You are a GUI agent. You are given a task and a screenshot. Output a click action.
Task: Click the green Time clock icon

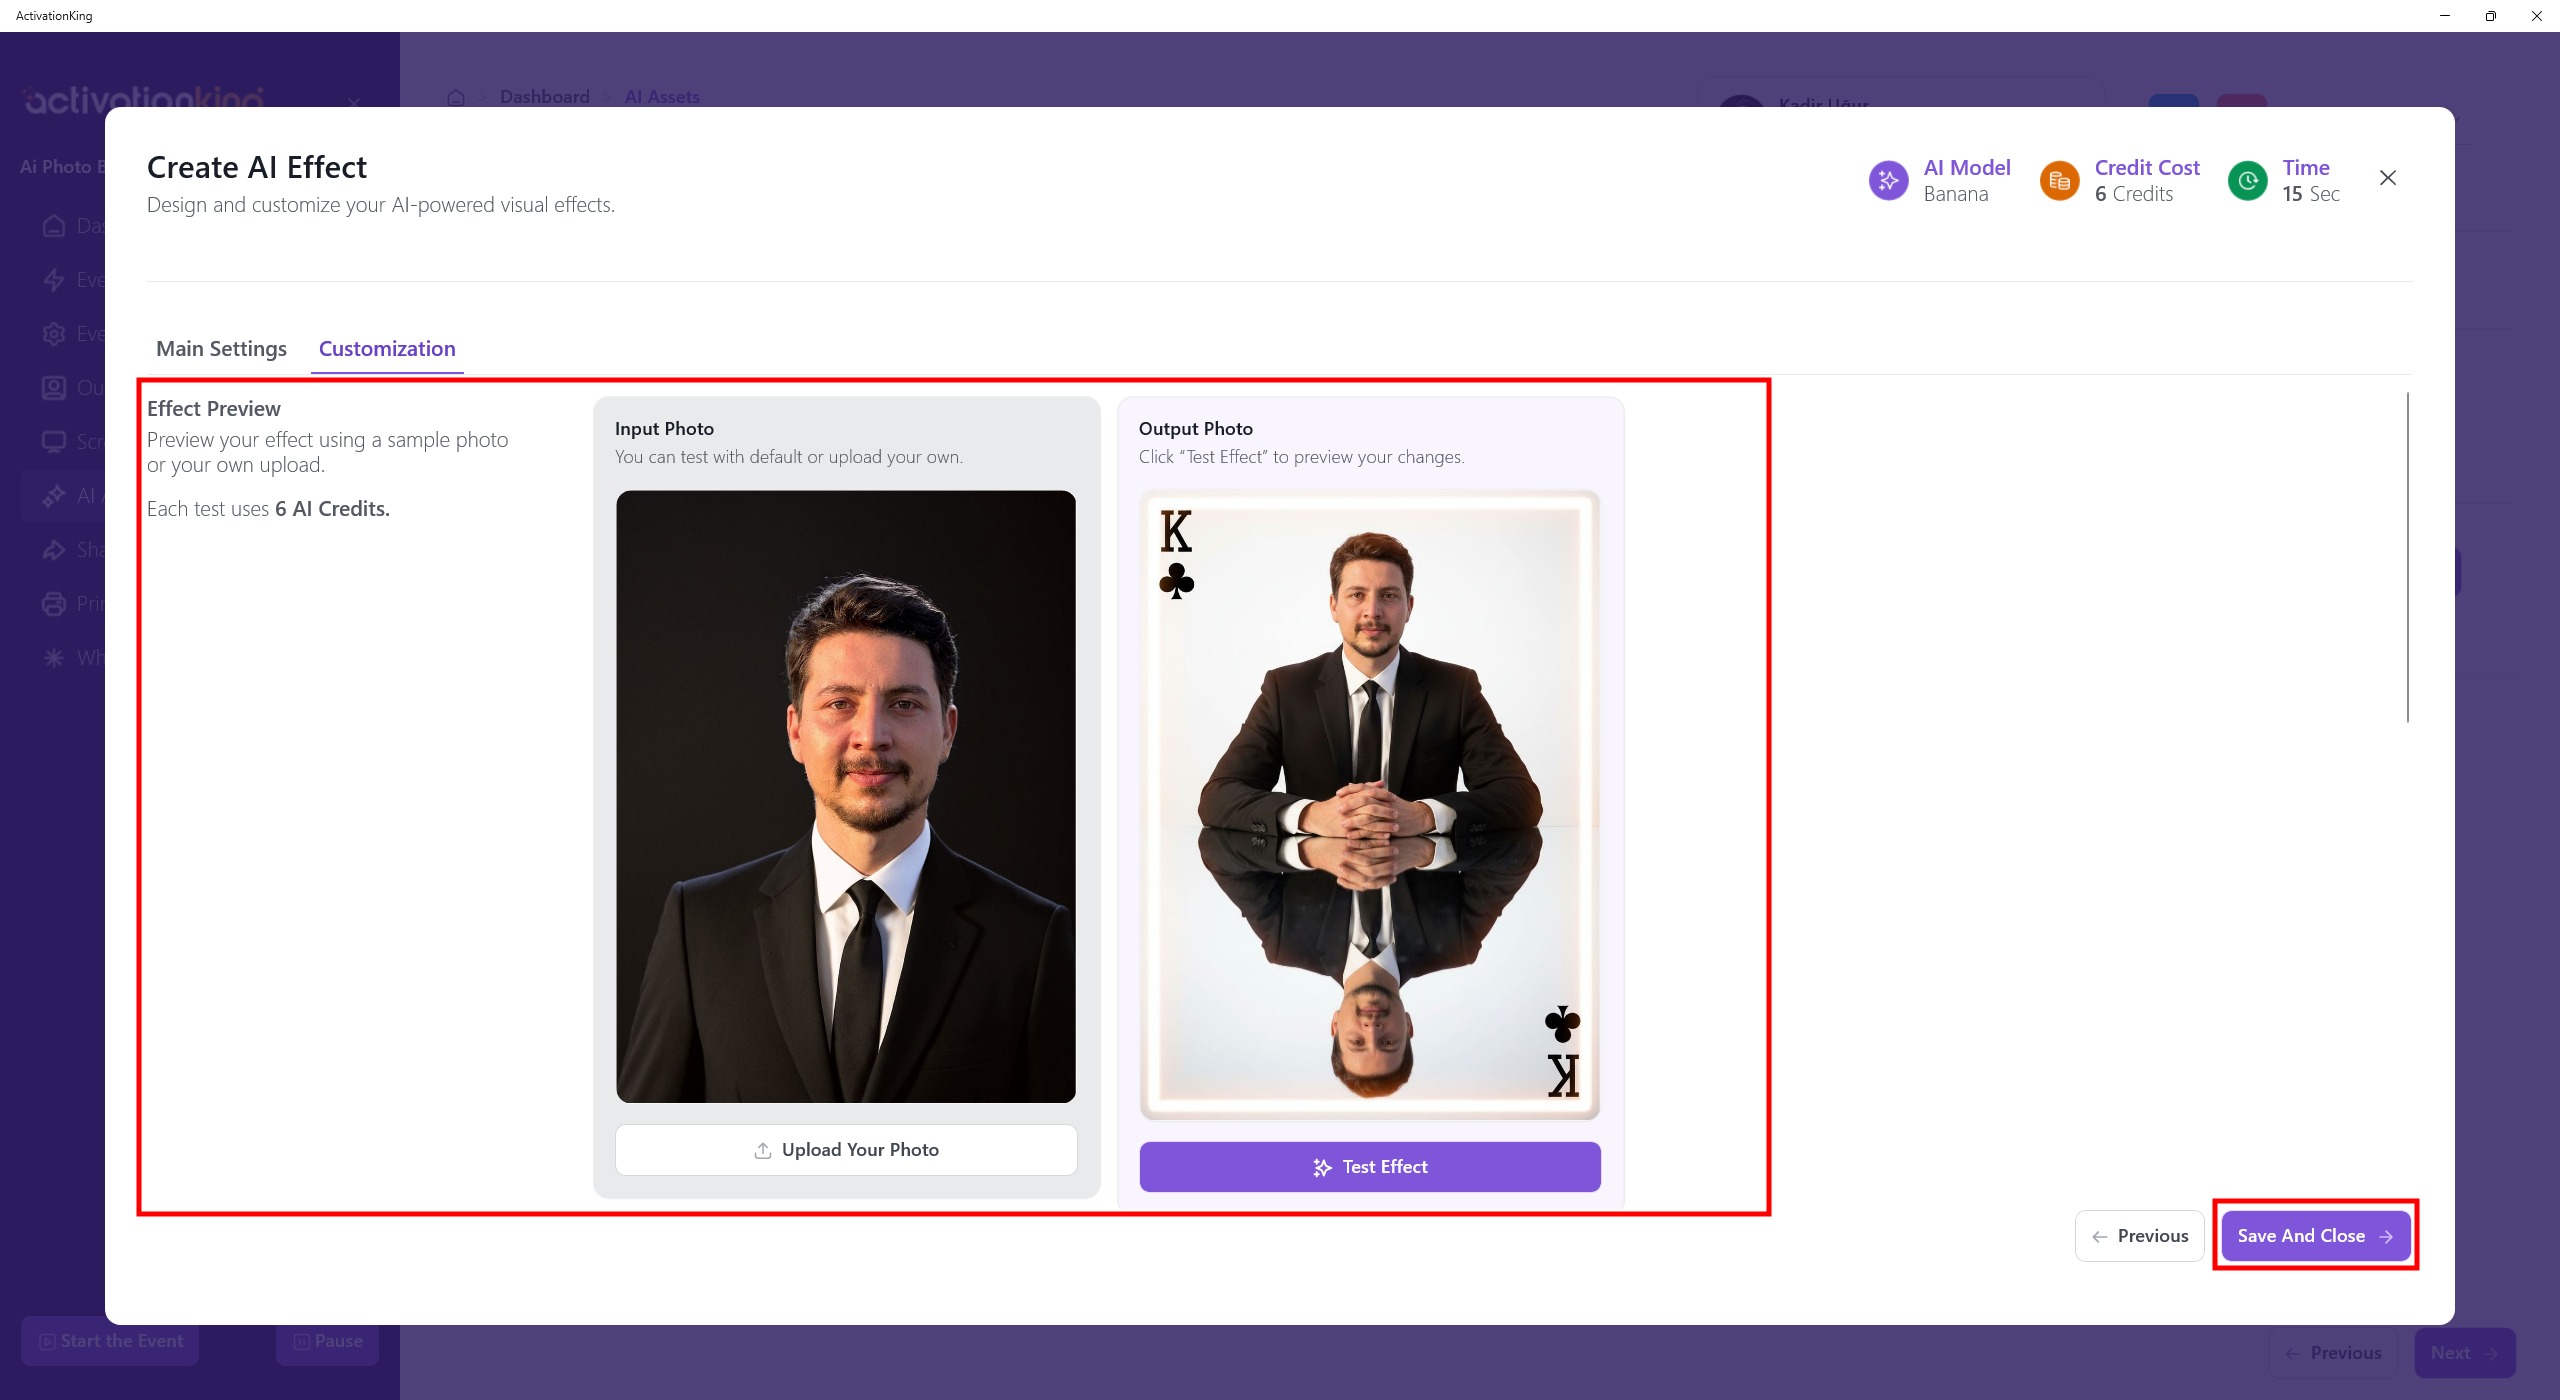(2247, 181)
